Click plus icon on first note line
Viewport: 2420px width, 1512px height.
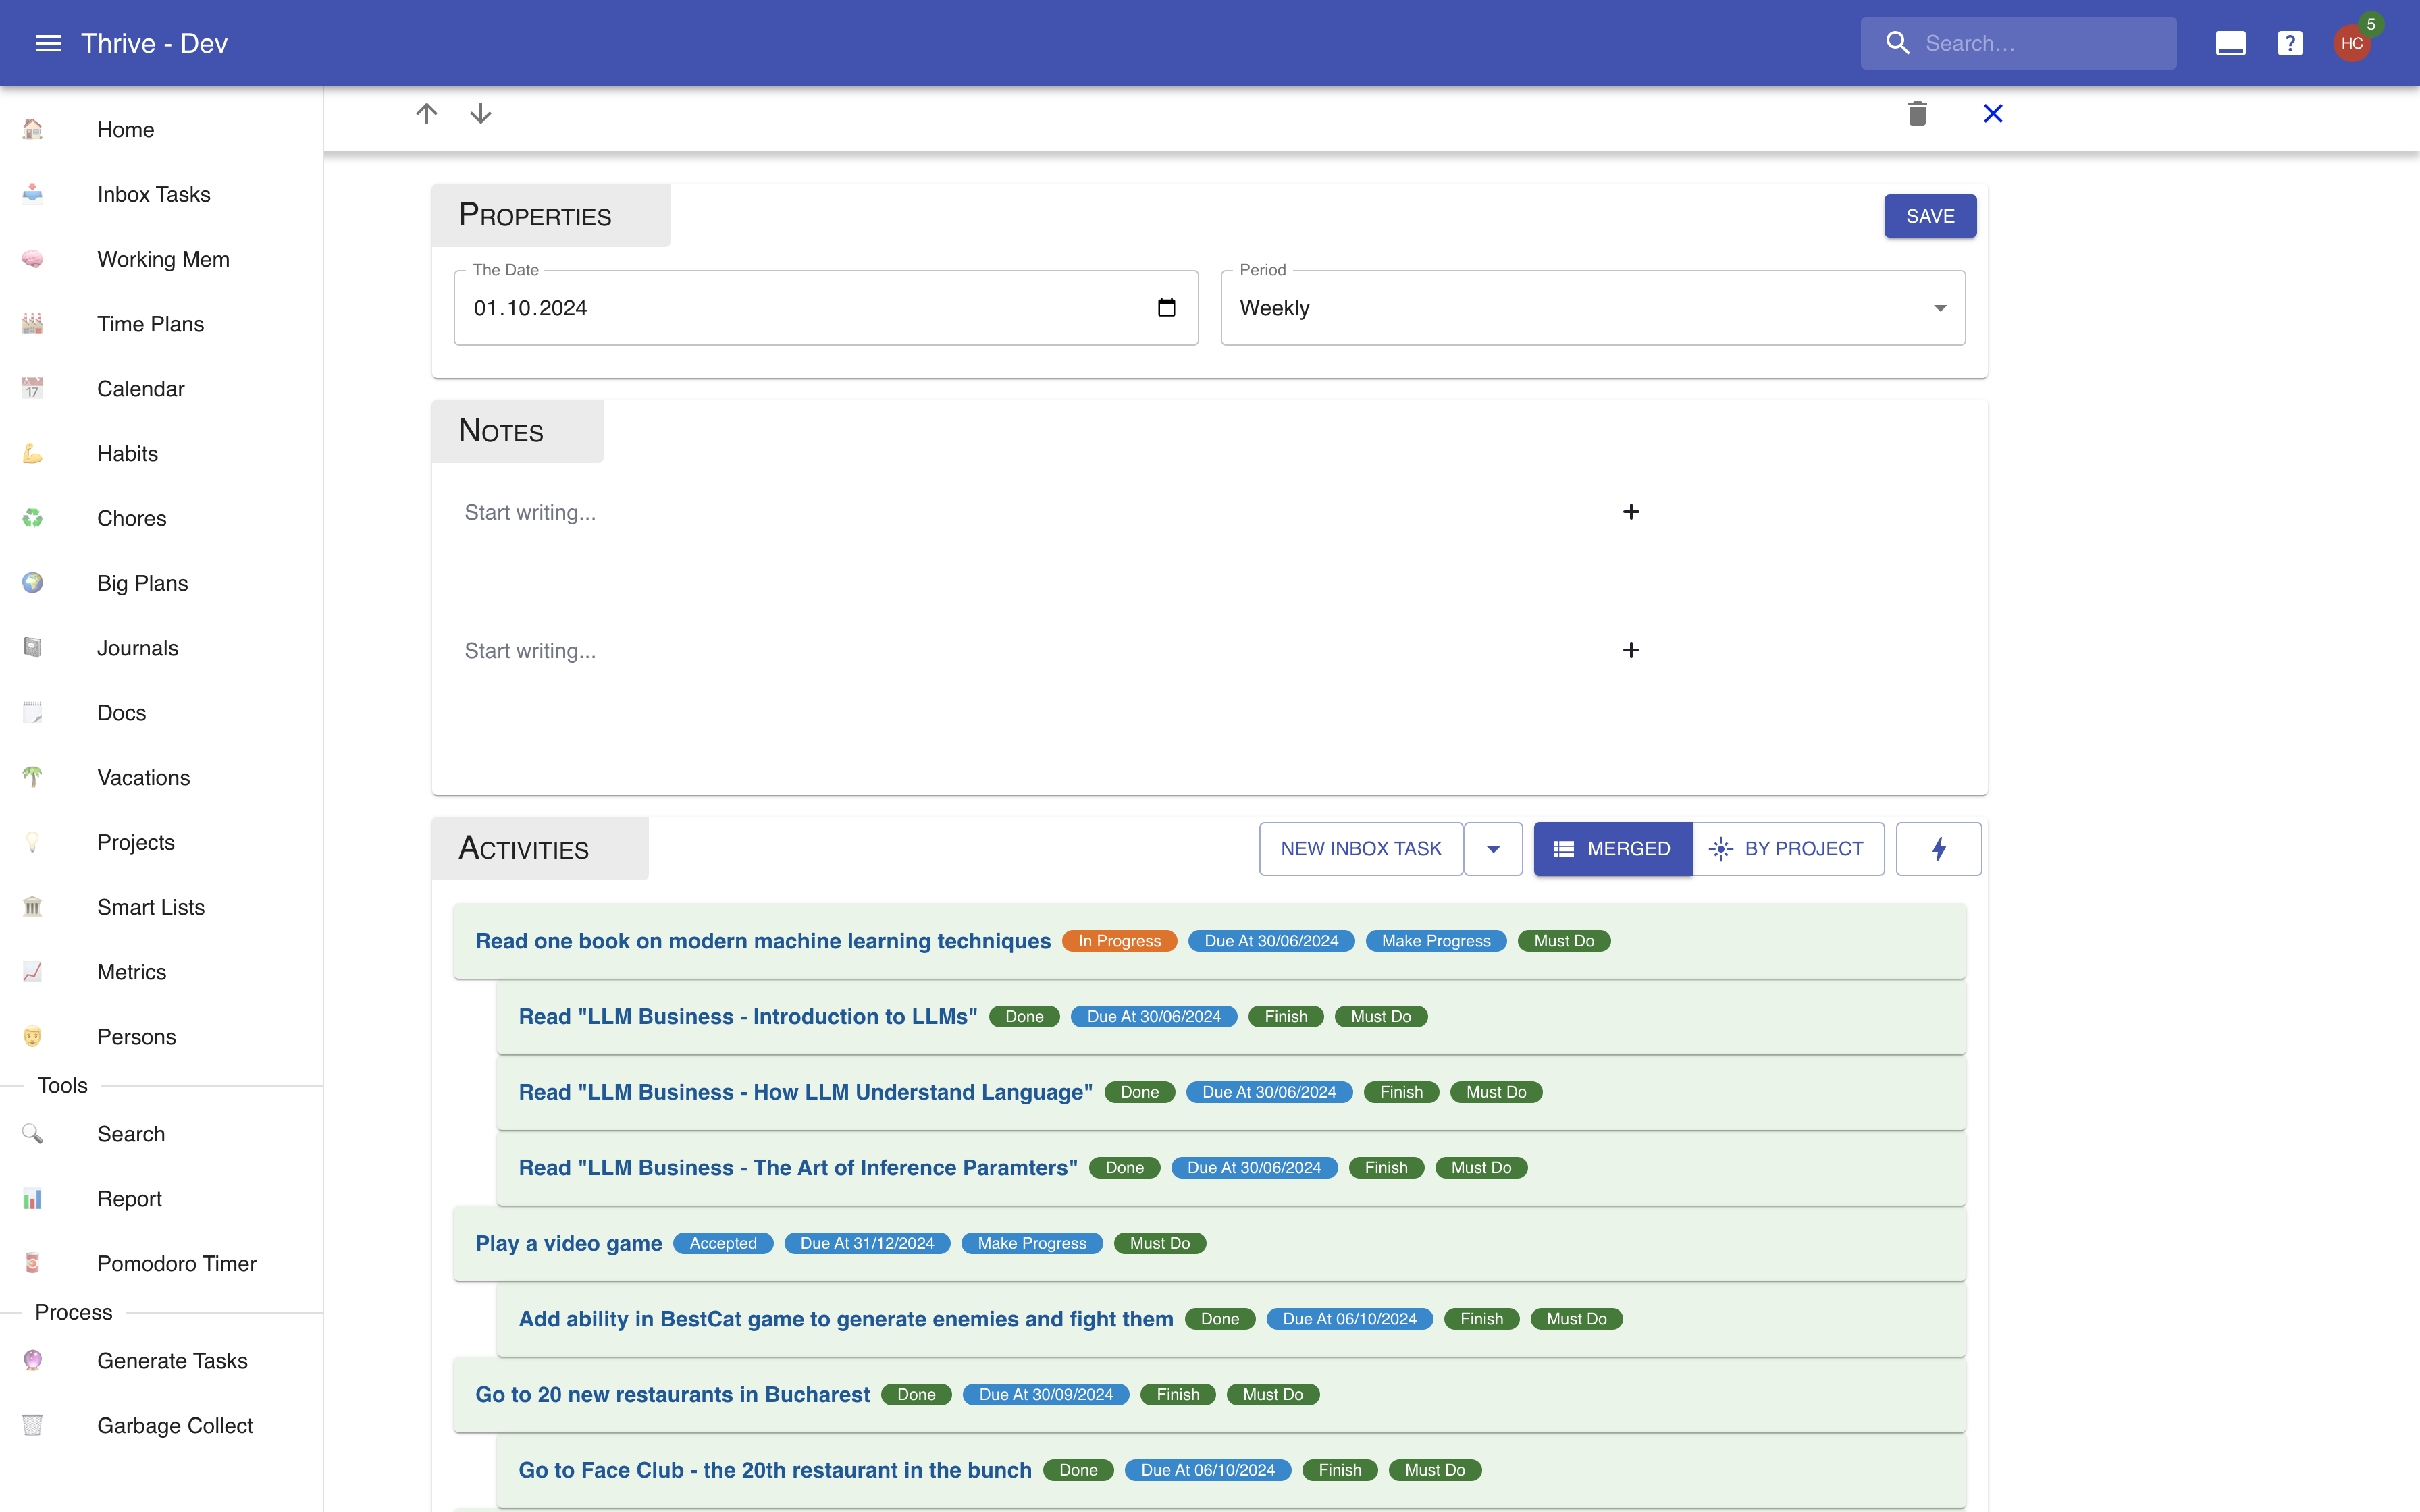(x=1630, y=512)
